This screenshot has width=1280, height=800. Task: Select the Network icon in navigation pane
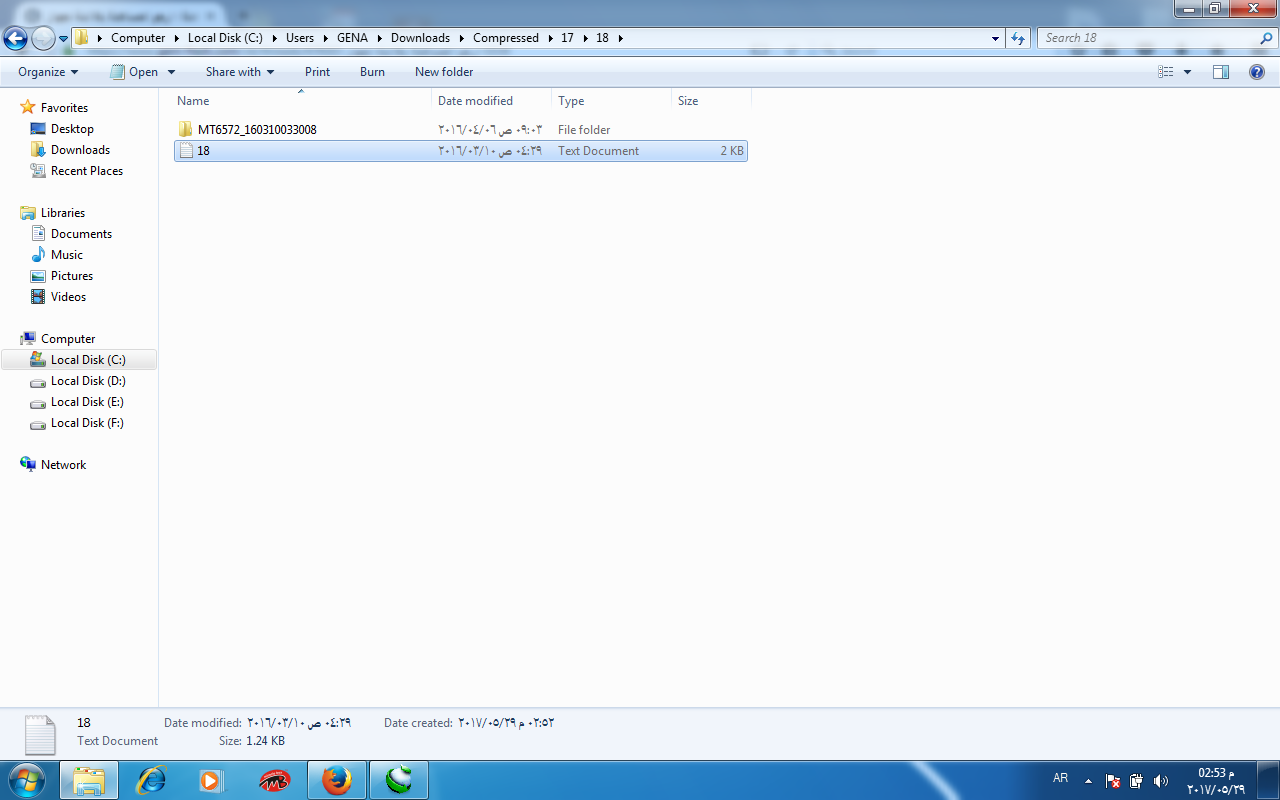pos(28,465)
